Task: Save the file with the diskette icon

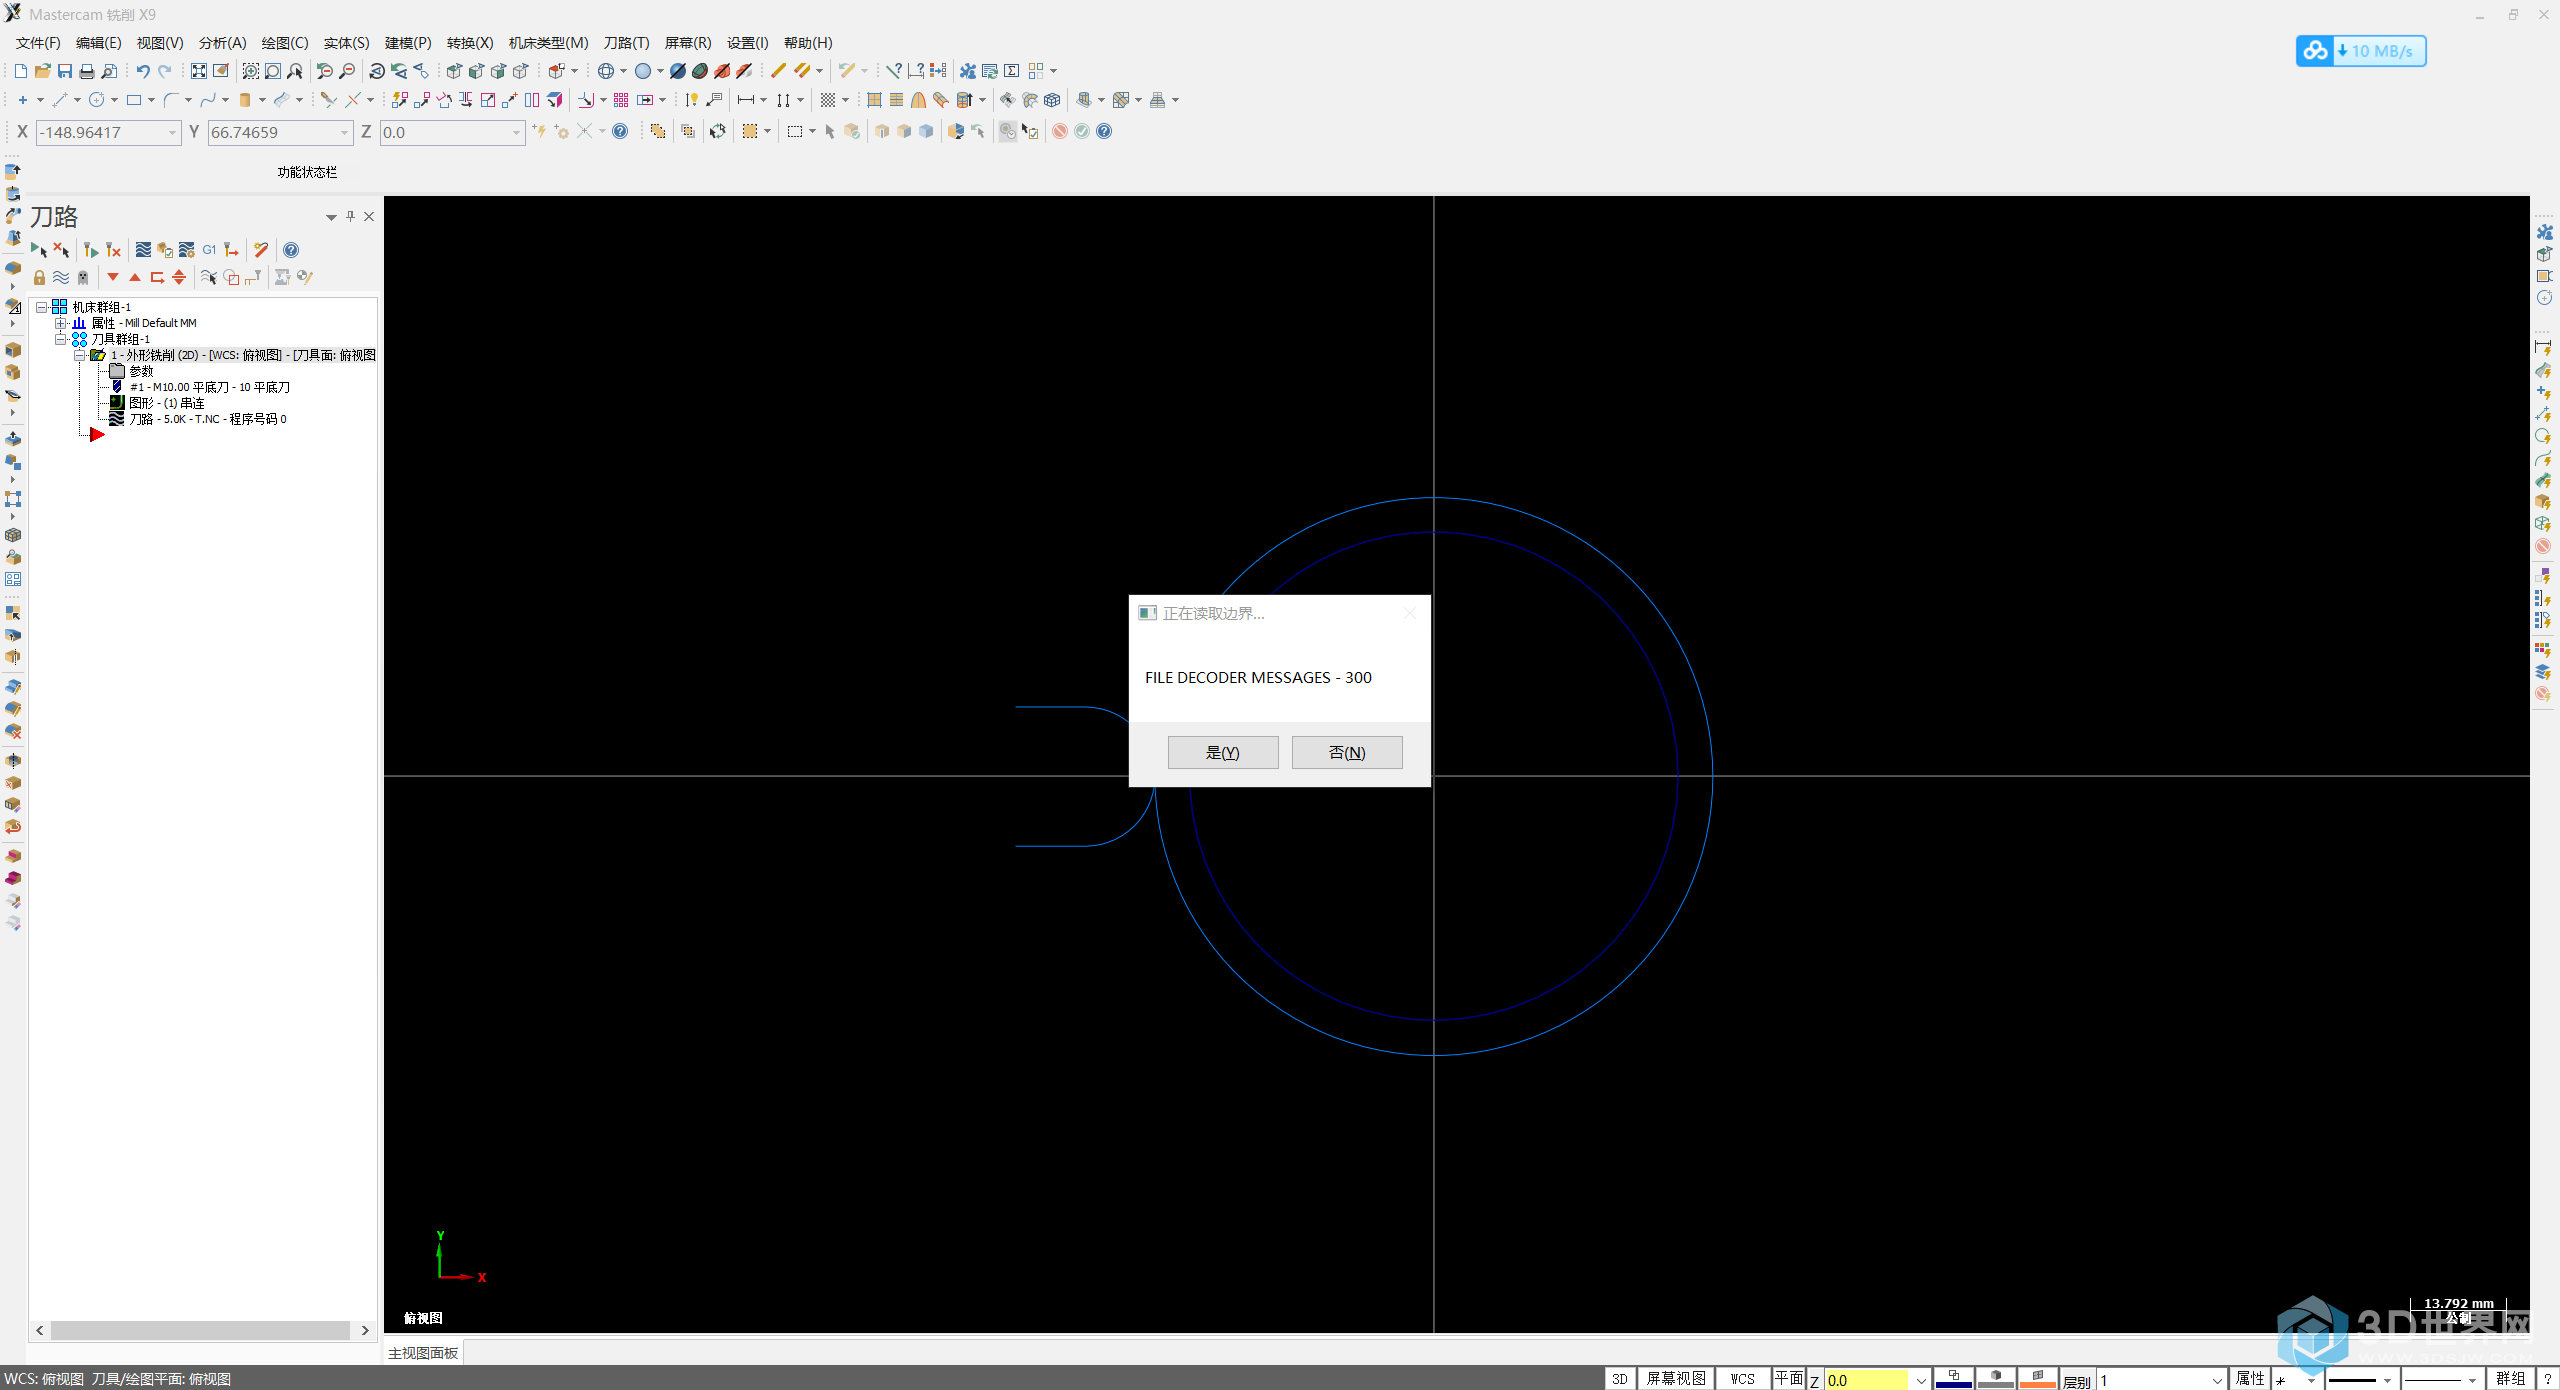Action: pyautogui.click(x=65, y=71)
